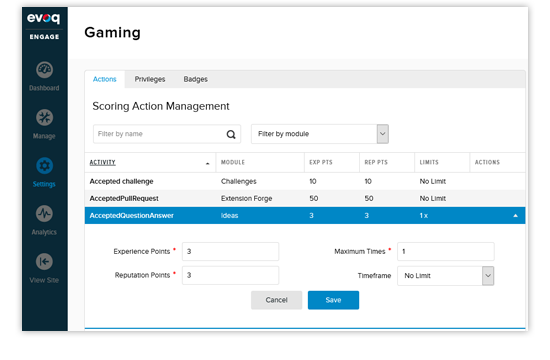Open the Manage tools icon
This screenshot has width=550, height=360.
45,118
